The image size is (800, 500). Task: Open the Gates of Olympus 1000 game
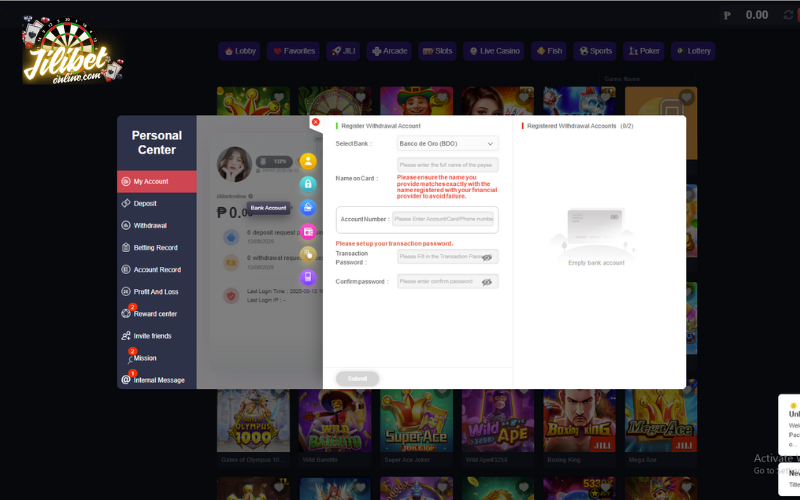254,421
